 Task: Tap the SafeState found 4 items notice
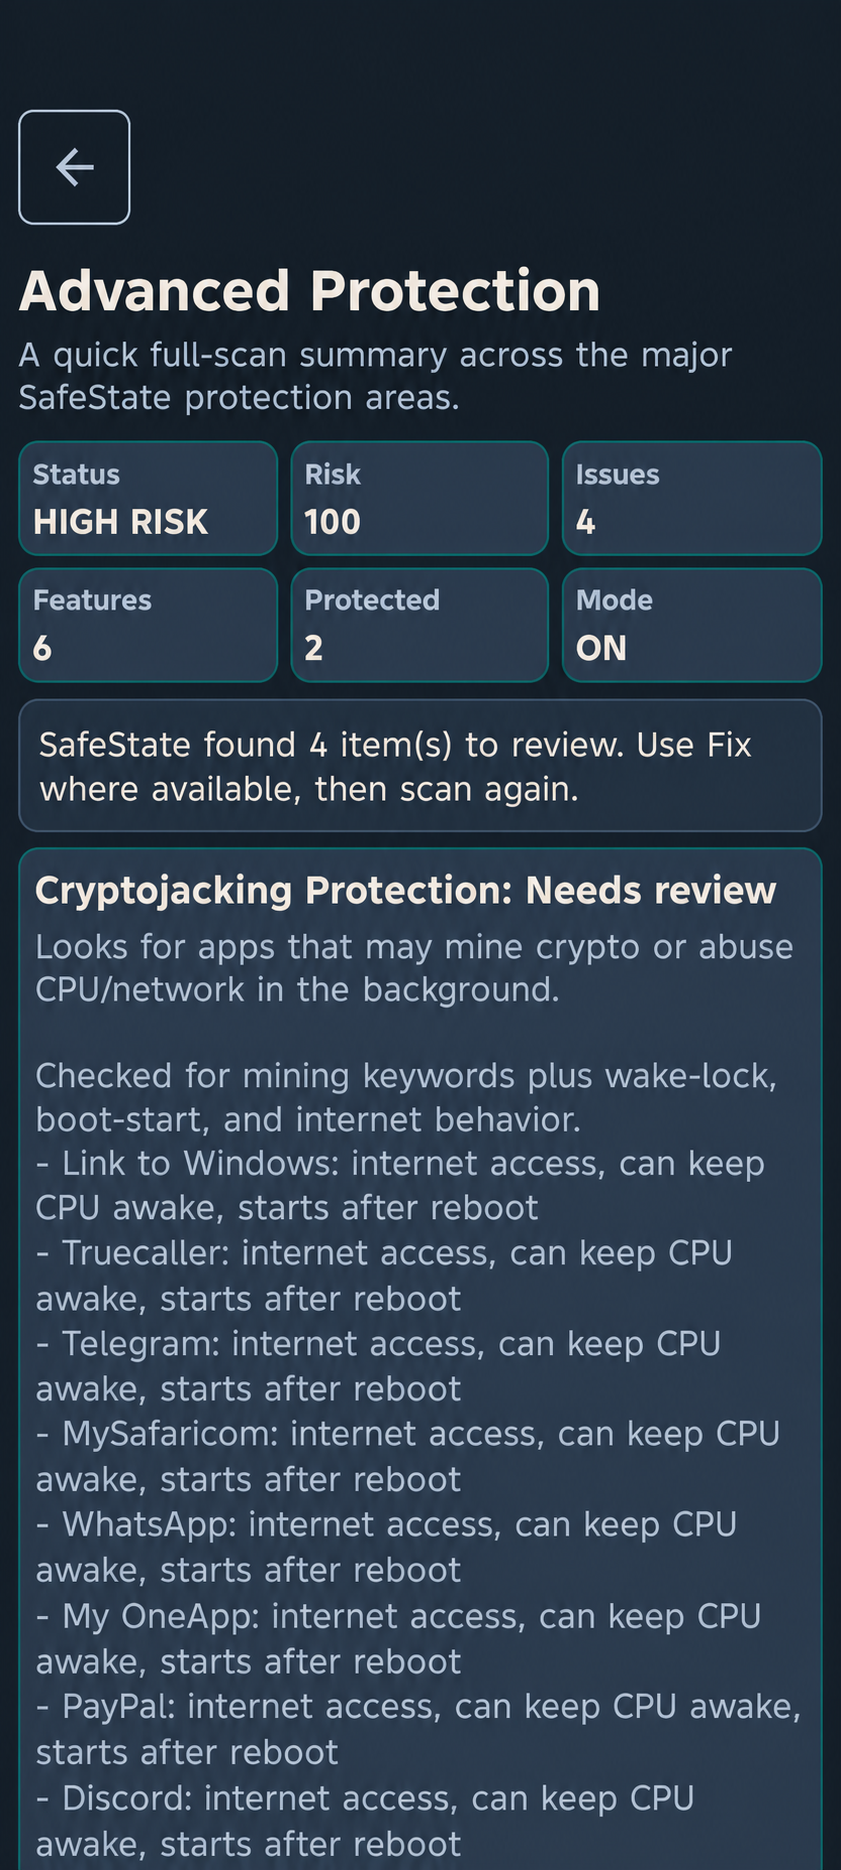[x=420, y=765]
